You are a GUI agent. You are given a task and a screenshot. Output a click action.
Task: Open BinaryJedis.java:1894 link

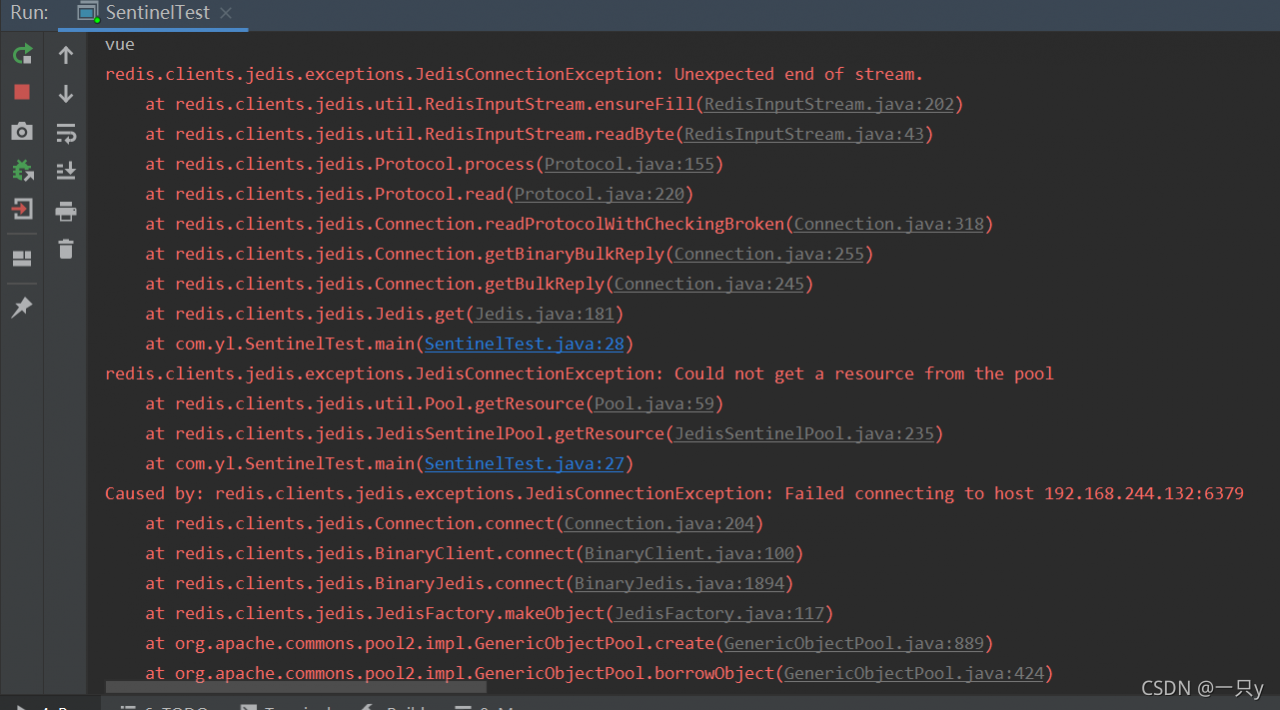click(679, 584)
